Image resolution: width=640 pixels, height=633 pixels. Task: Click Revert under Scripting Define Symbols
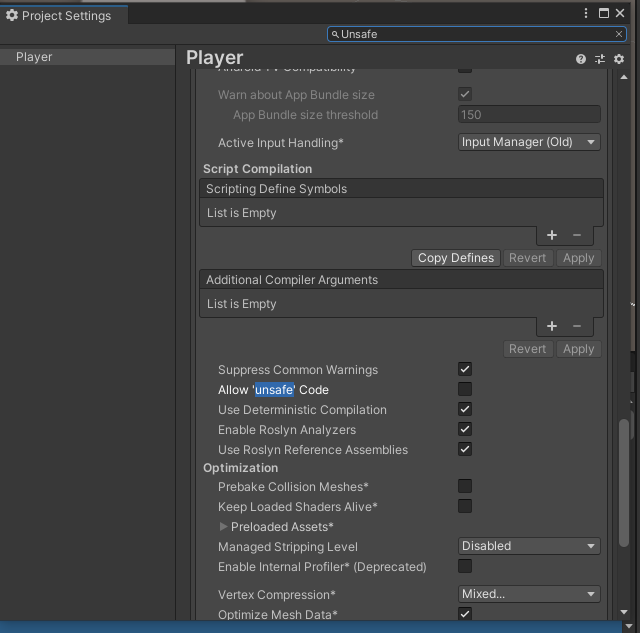tap(528, 258)
